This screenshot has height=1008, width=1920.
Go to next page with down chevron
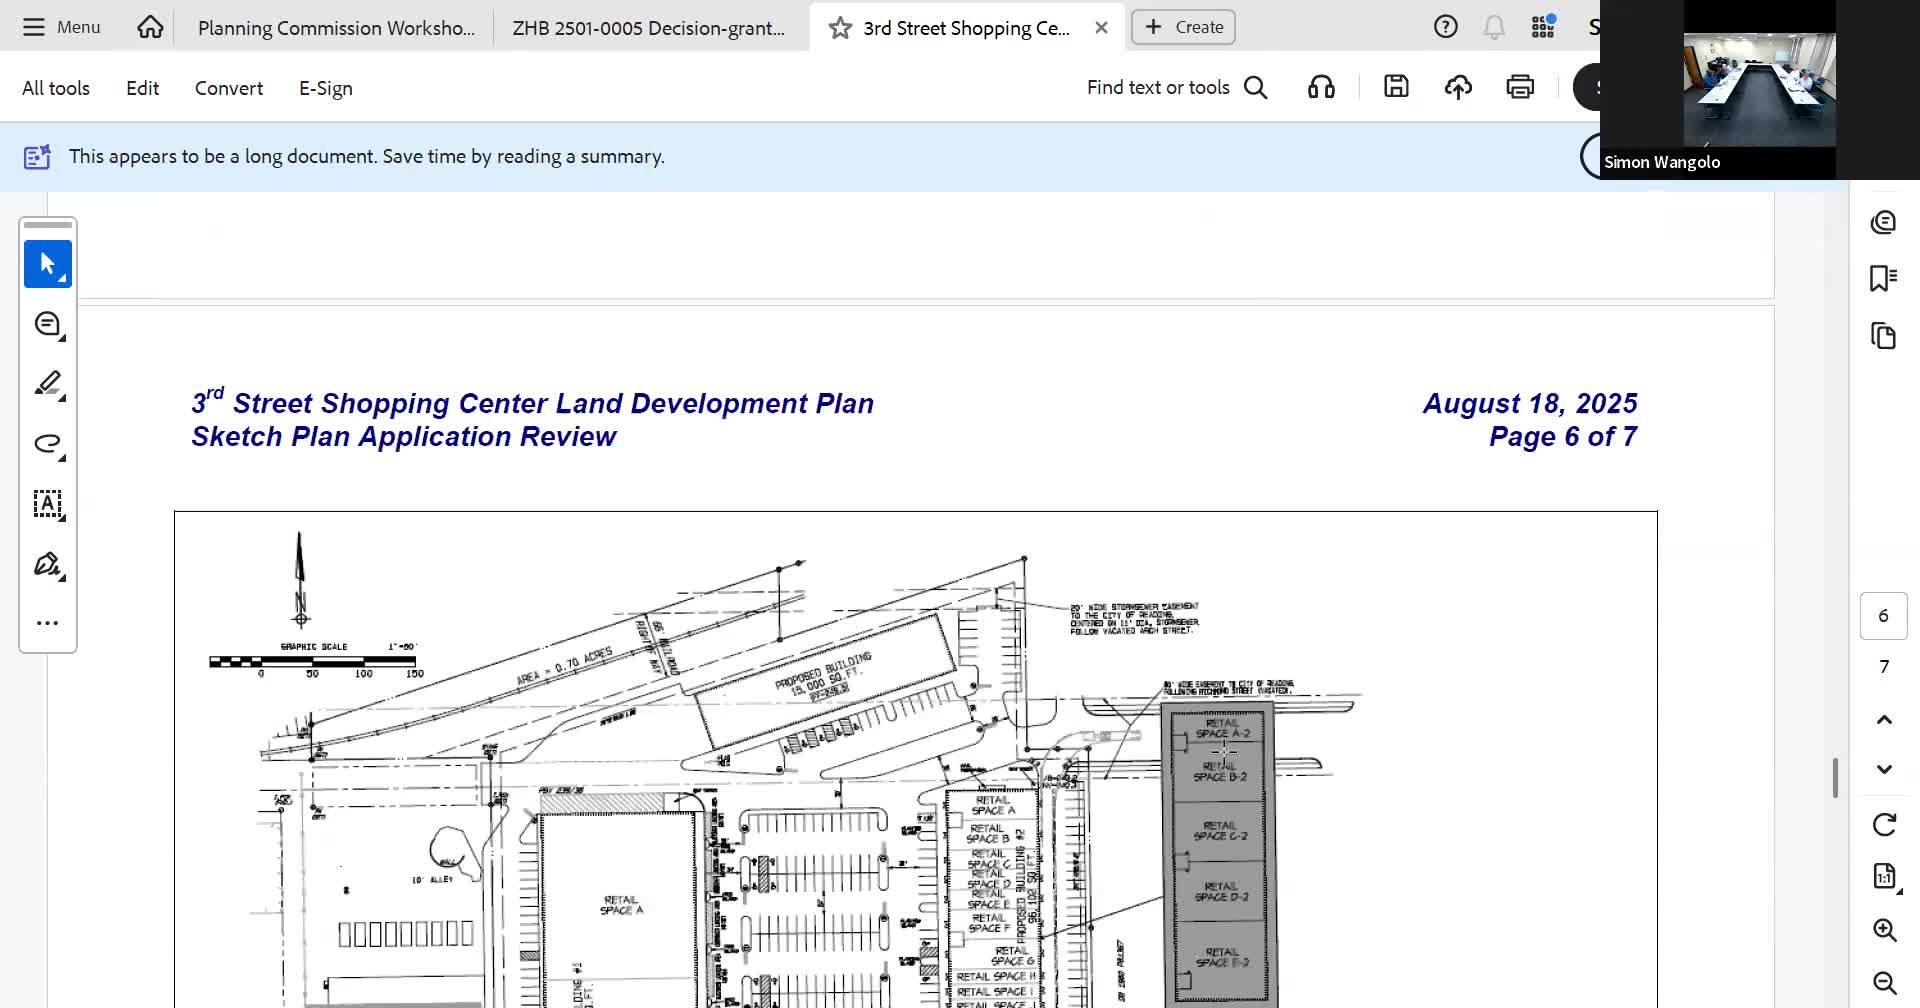pyautogui.click(x=1884, y=769)
